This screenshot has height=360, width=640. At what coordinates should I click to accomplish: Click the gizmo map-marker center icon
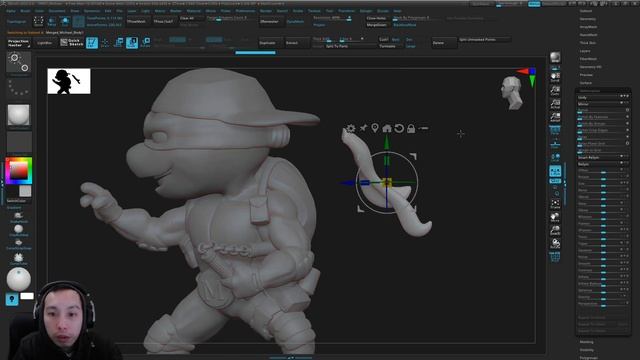[375, 128]
